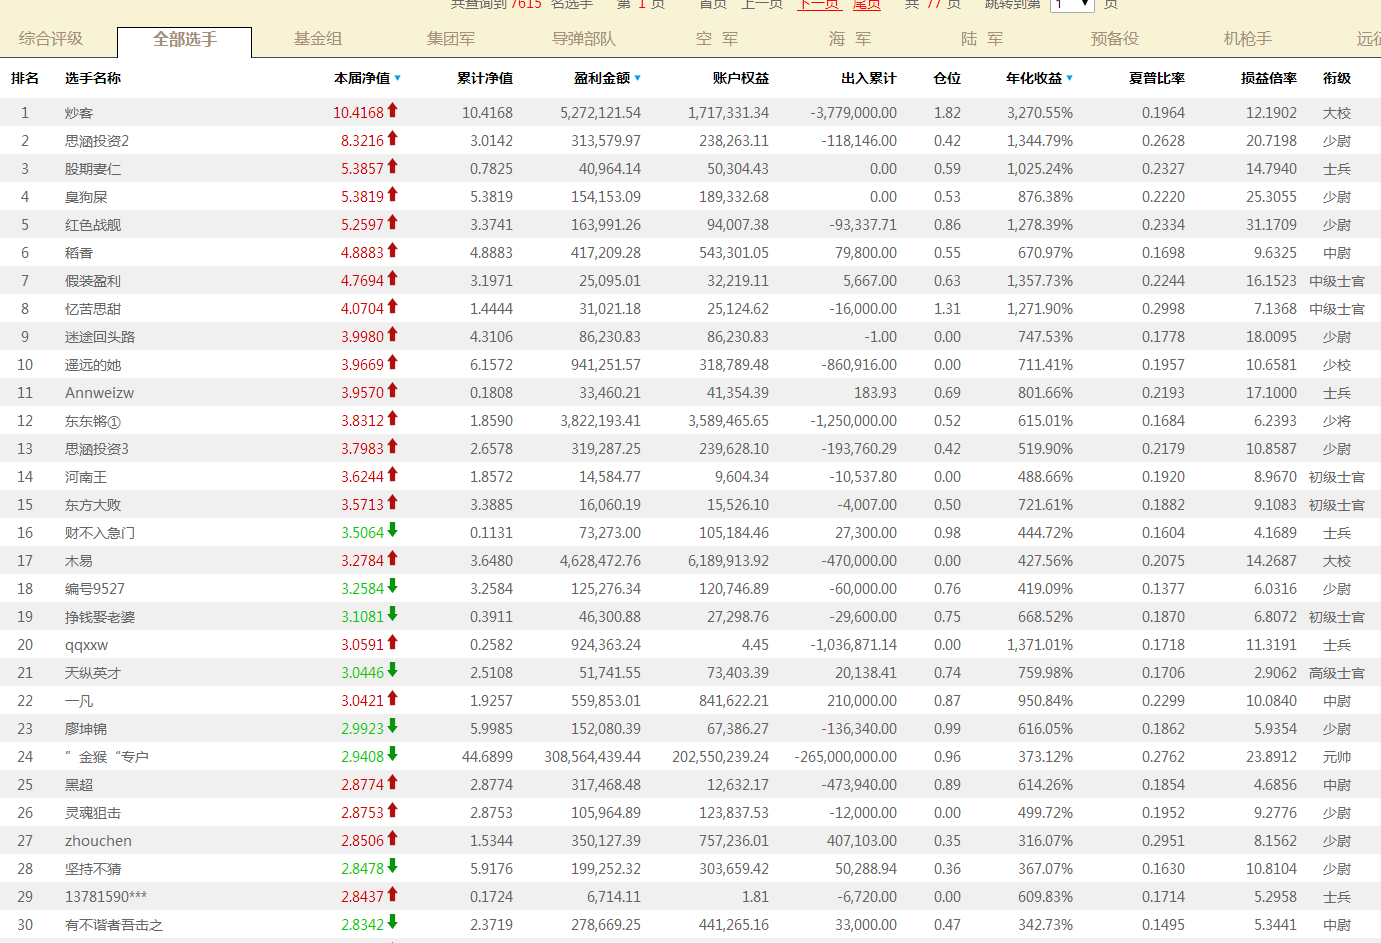This screenshot has width=1381, height=943.
Task: Open the 导弹部队 tab
Action: pos(584,39)
